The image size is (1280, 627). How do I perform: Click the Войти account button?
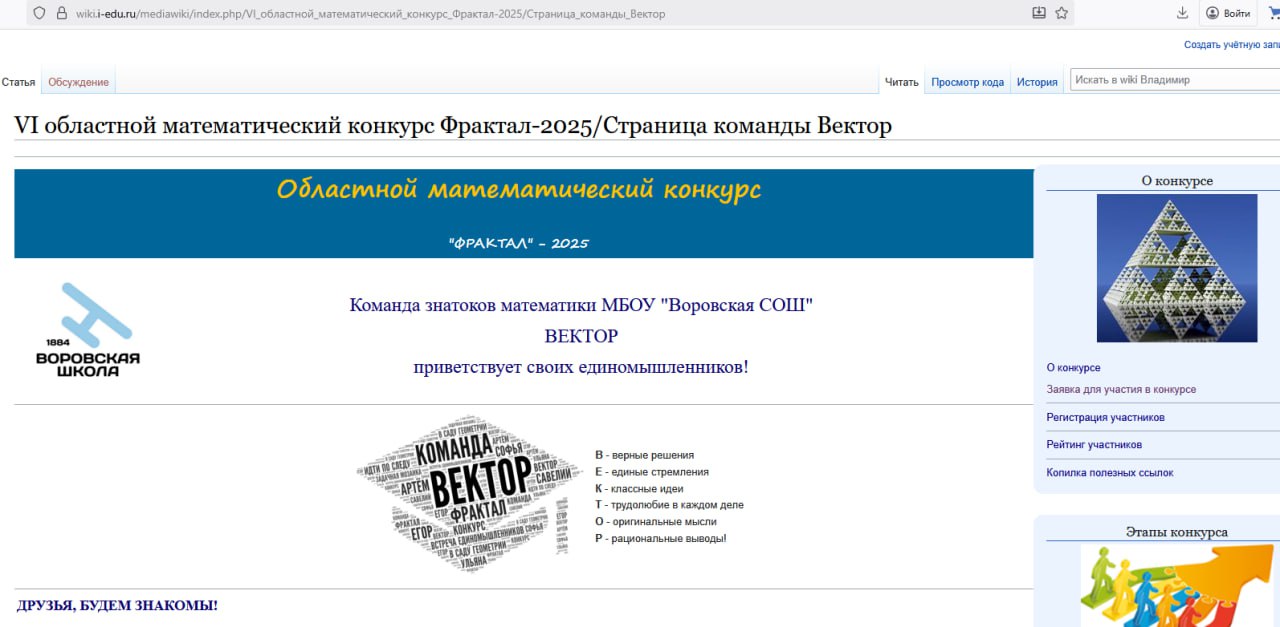coord(1229,13)
